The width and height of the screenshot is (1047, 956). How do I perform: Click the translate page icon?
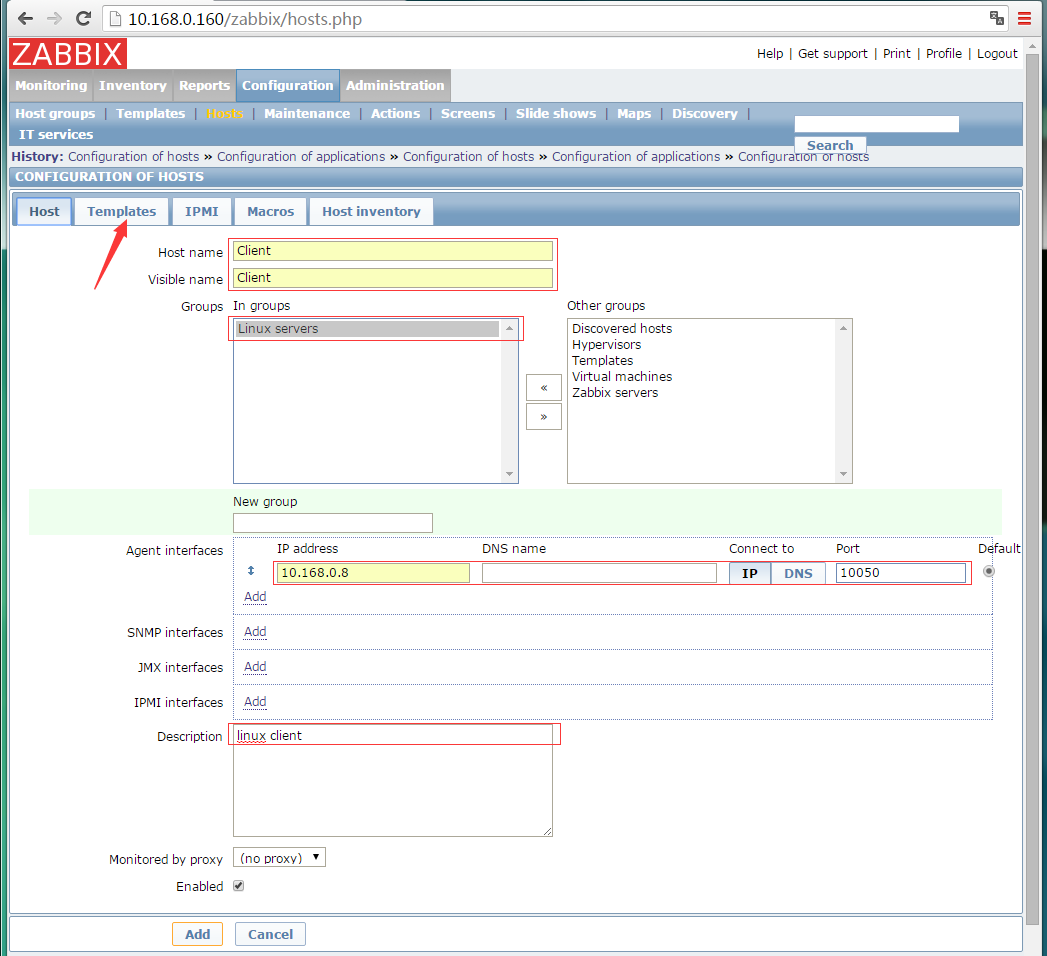[996, 18]
